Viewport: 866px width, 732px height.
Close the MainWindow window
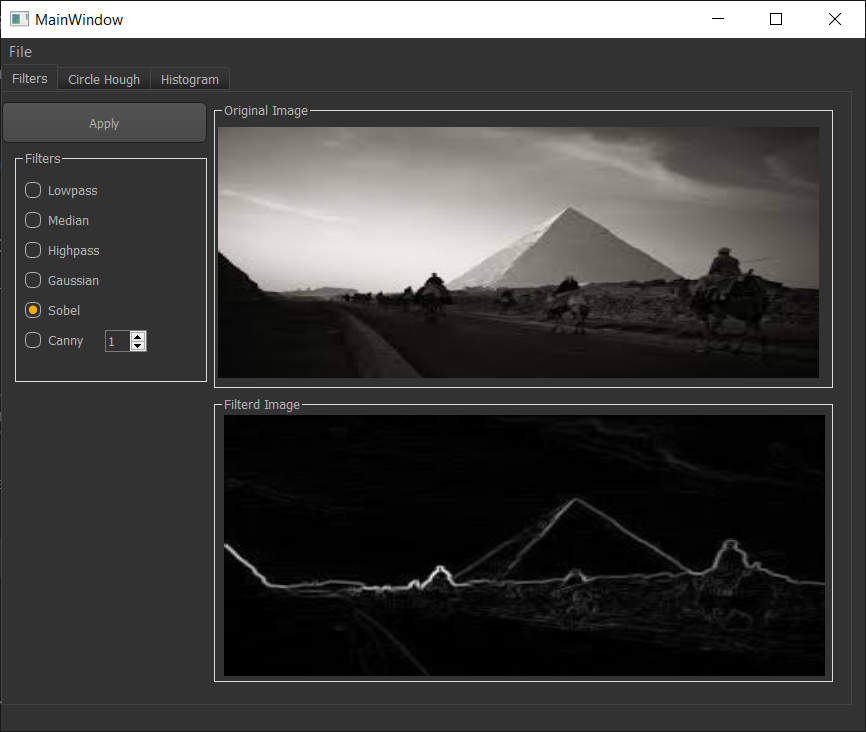point(835,19)
